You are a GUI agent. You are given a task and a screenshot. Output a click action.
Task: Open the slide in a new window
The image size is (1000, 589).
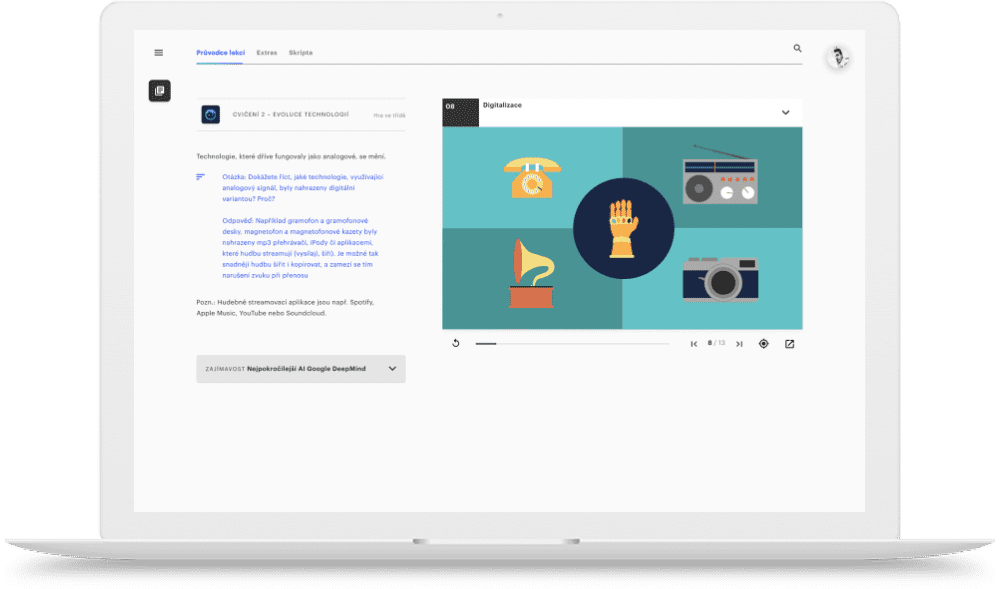pyautogui.click(x=789, y=343)
